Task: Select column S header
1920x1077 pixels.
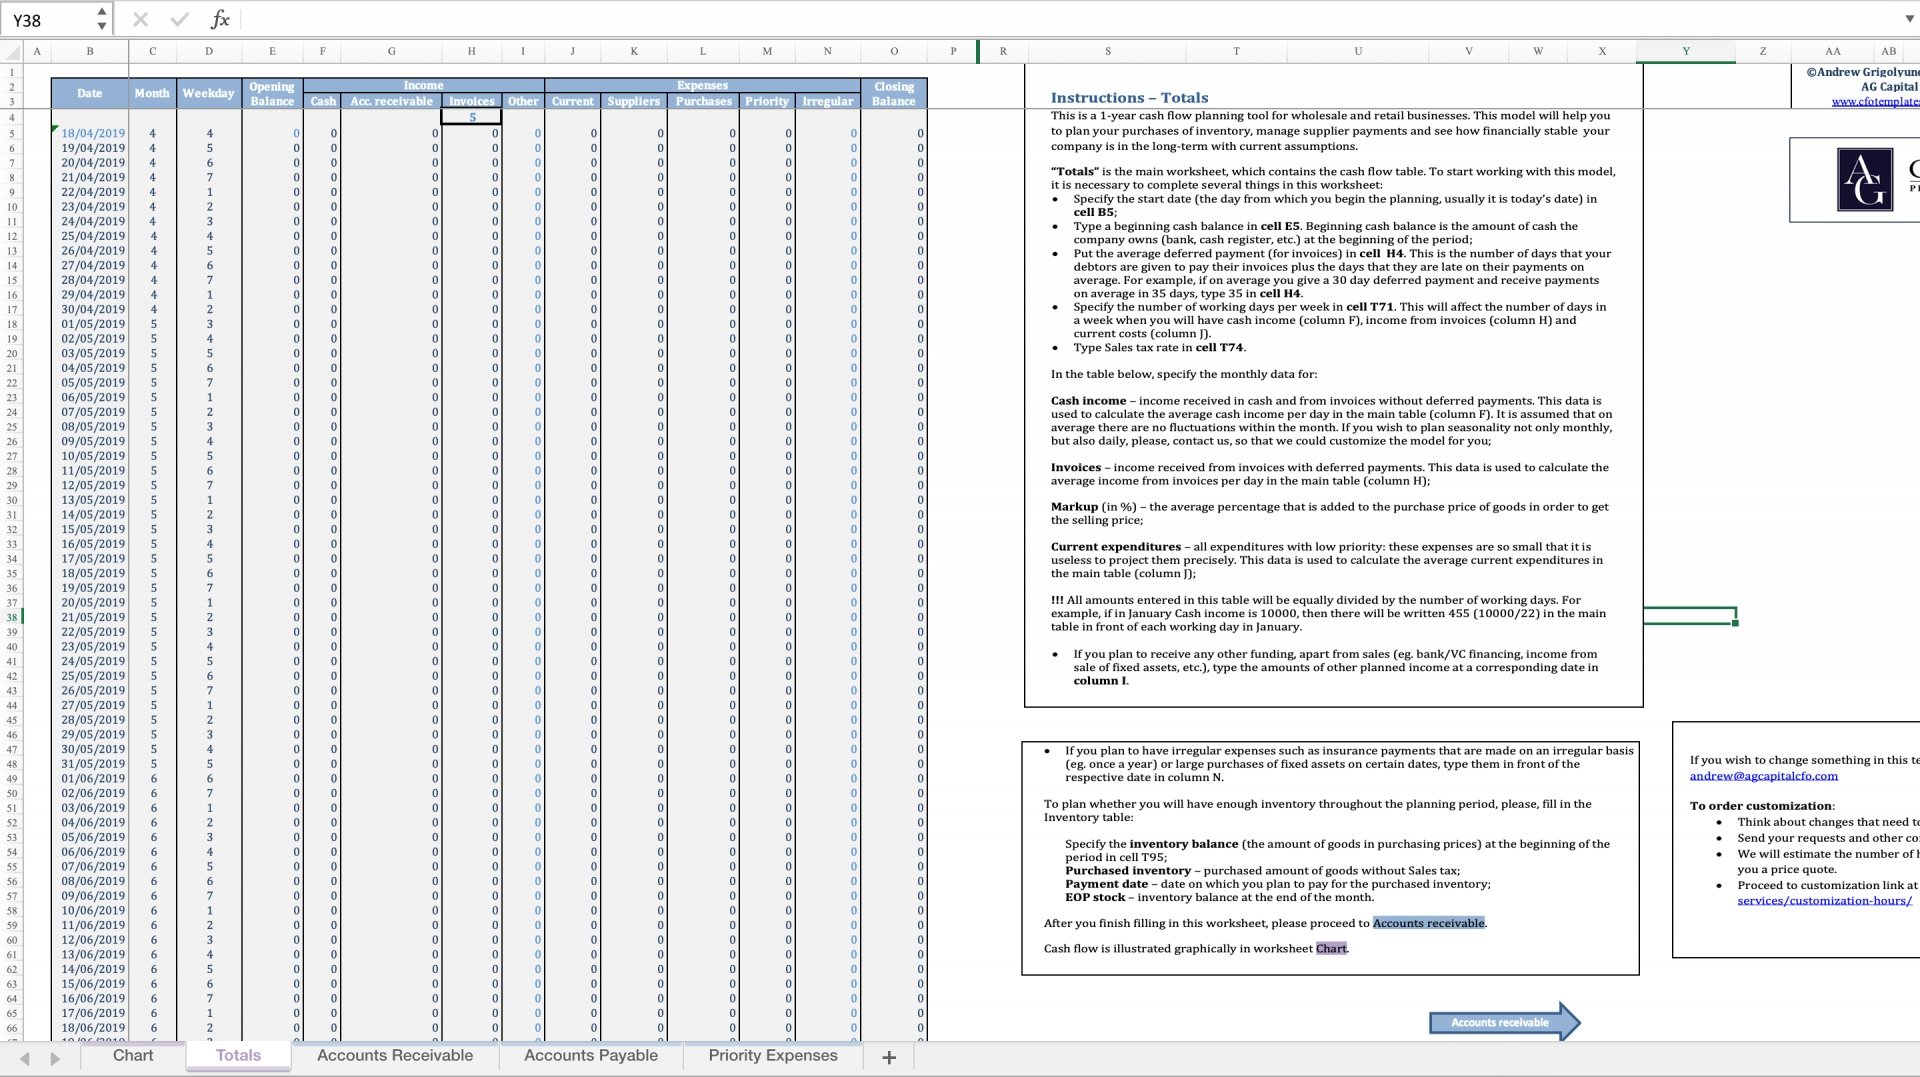Action: [1107, 51]
